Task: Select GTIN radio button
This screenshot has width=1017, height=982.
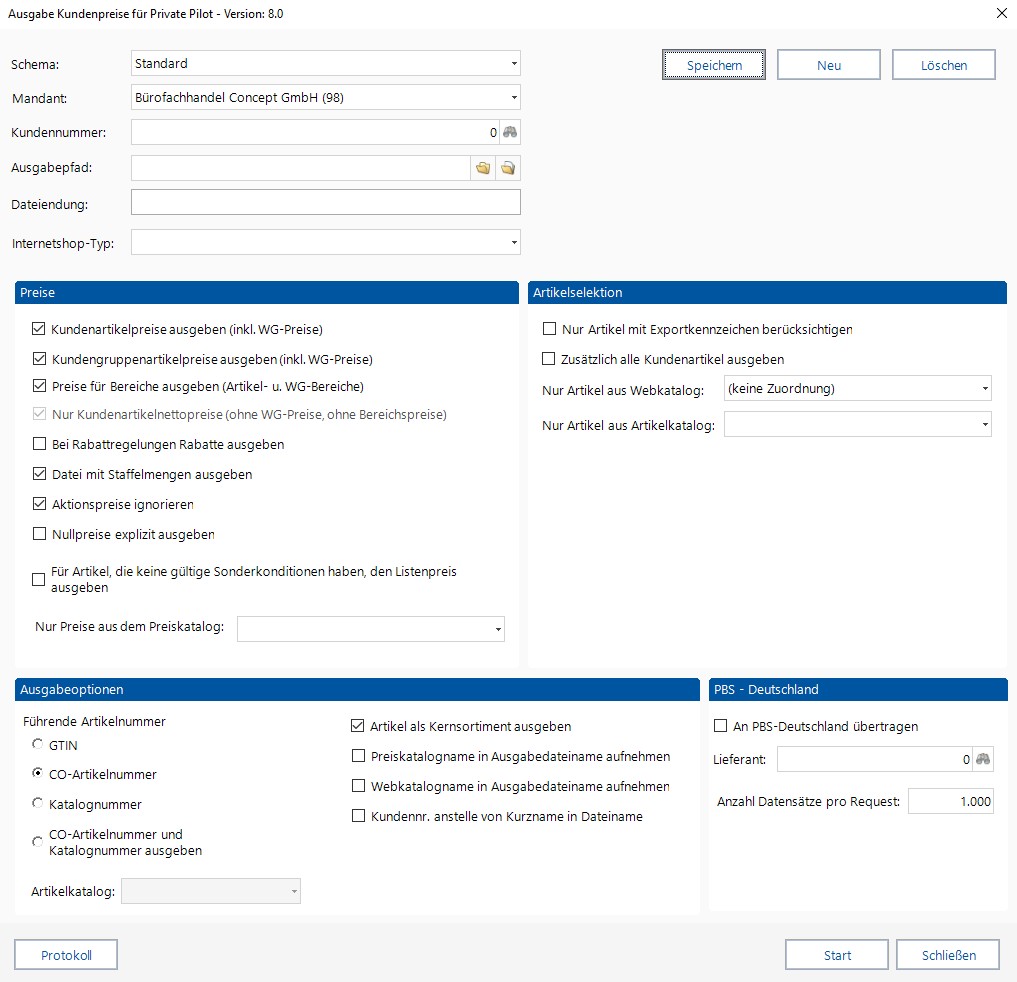Action: (x=38, y=744)
